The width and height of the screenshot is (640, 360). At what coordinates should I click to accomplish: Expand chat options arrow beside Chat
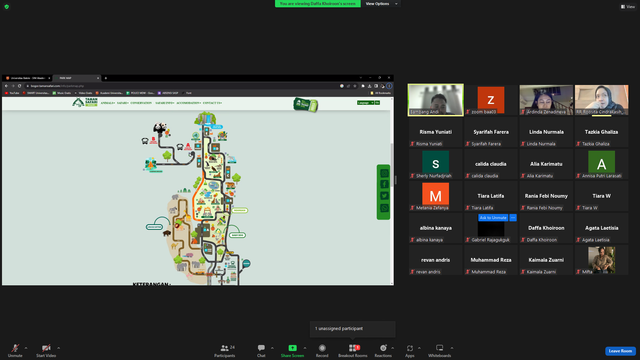[272, 348]
